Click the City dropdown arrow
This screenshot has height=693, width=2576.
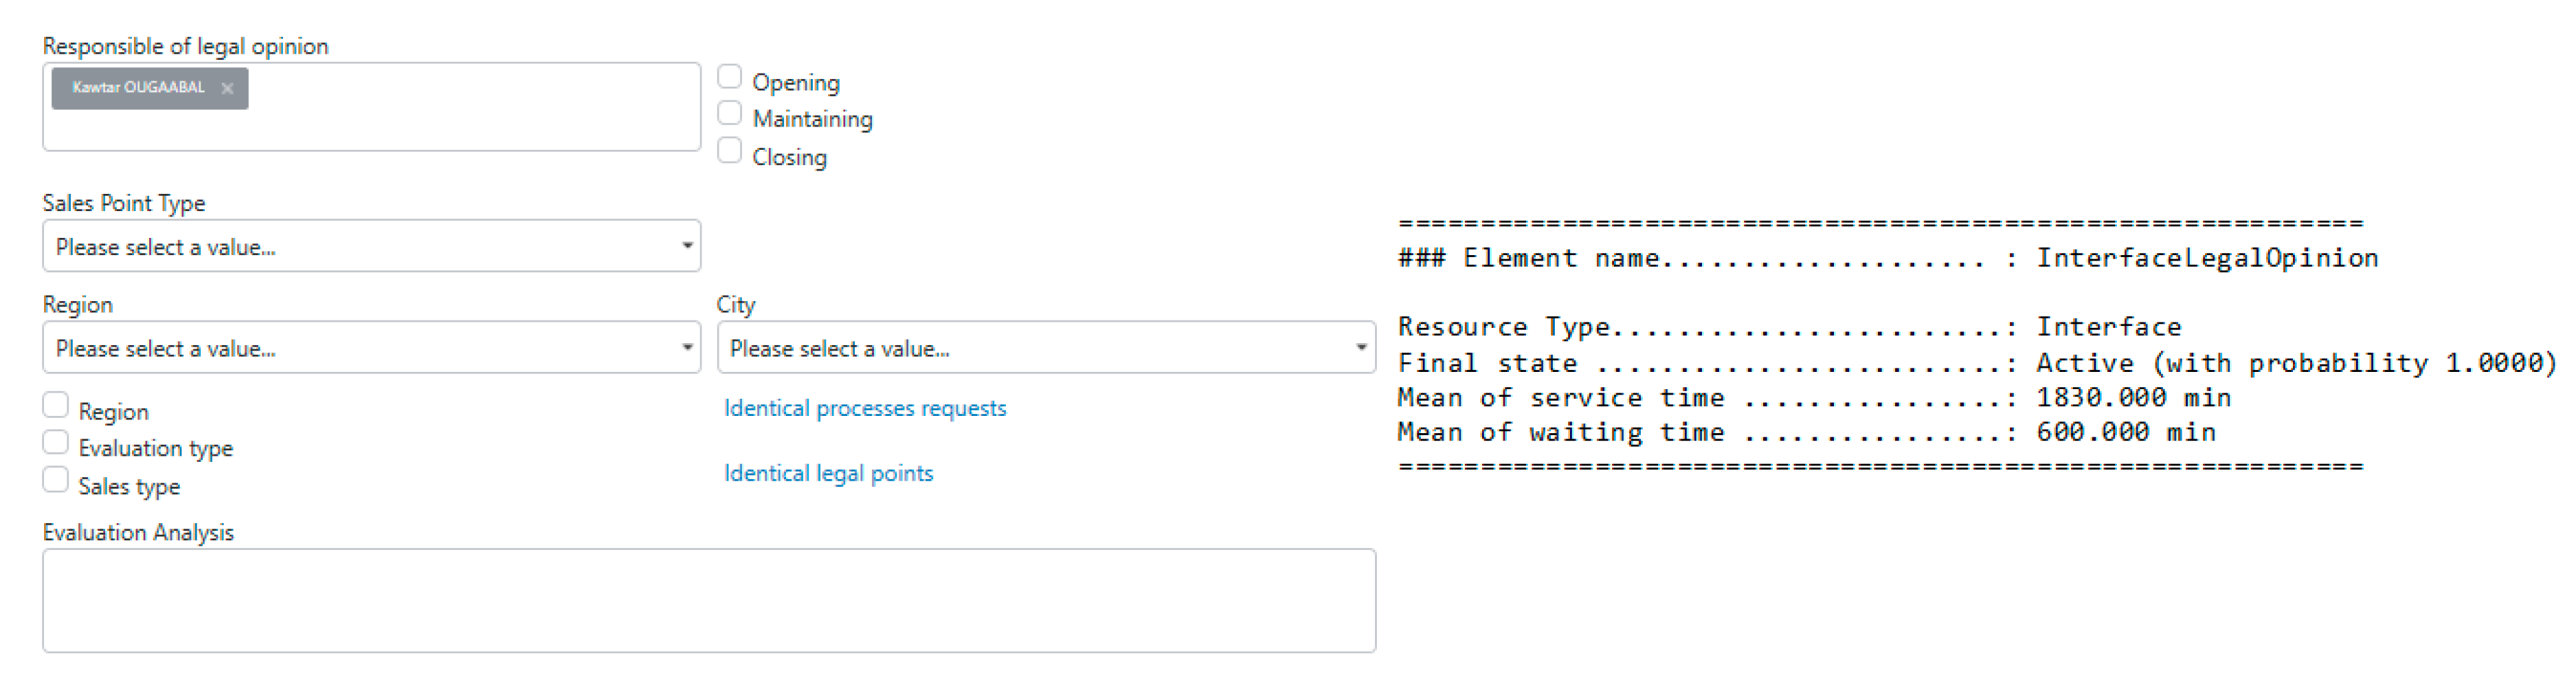[1361, 347]
